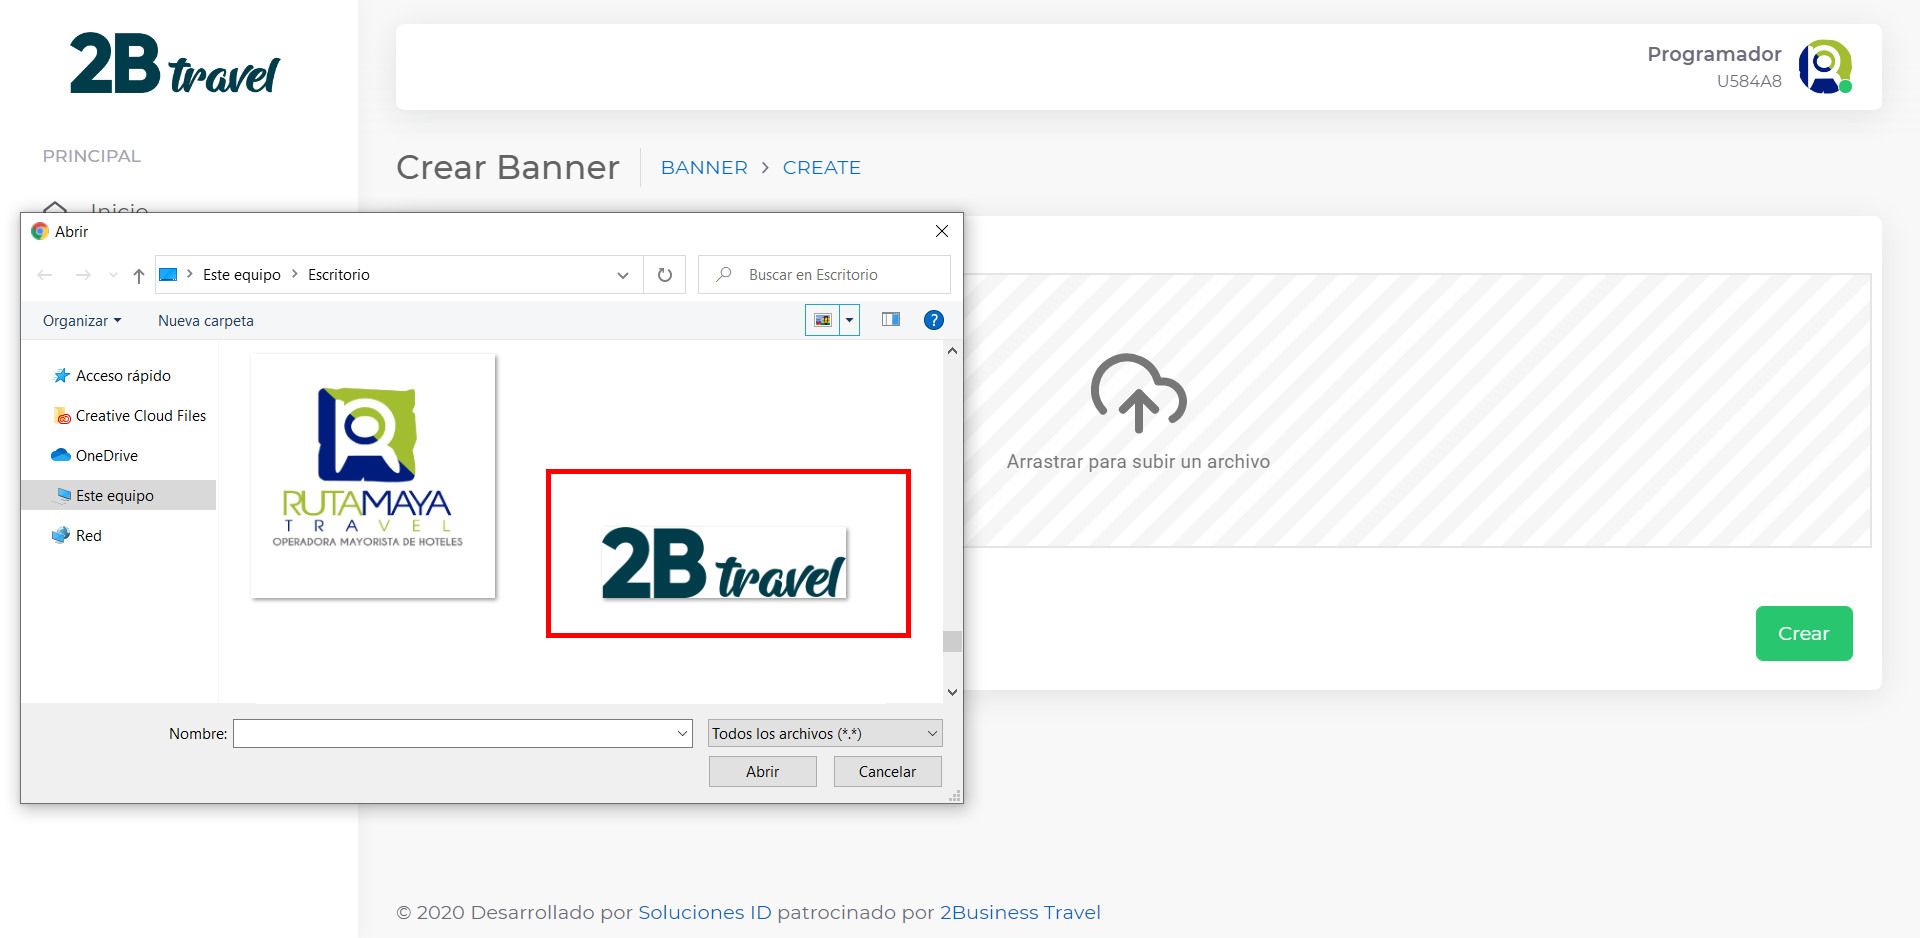
Task: Click the cloud upload icon
Action: tap(1138, 393)
